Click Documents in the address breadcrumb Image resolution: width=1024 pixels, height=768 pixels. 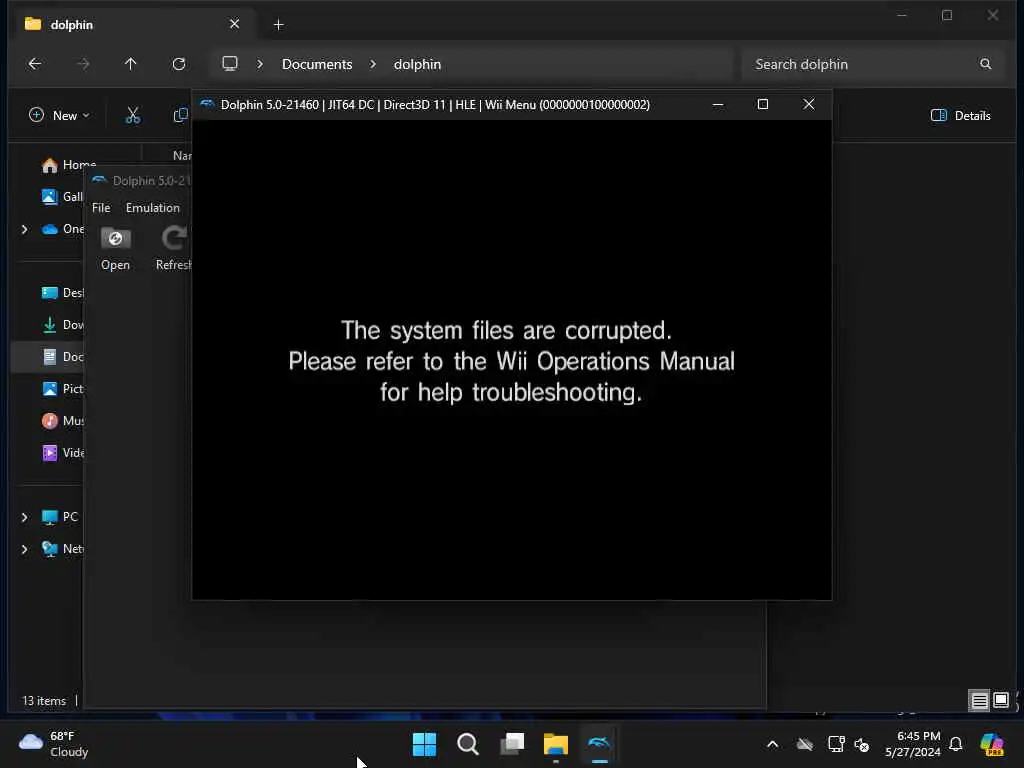317,64
